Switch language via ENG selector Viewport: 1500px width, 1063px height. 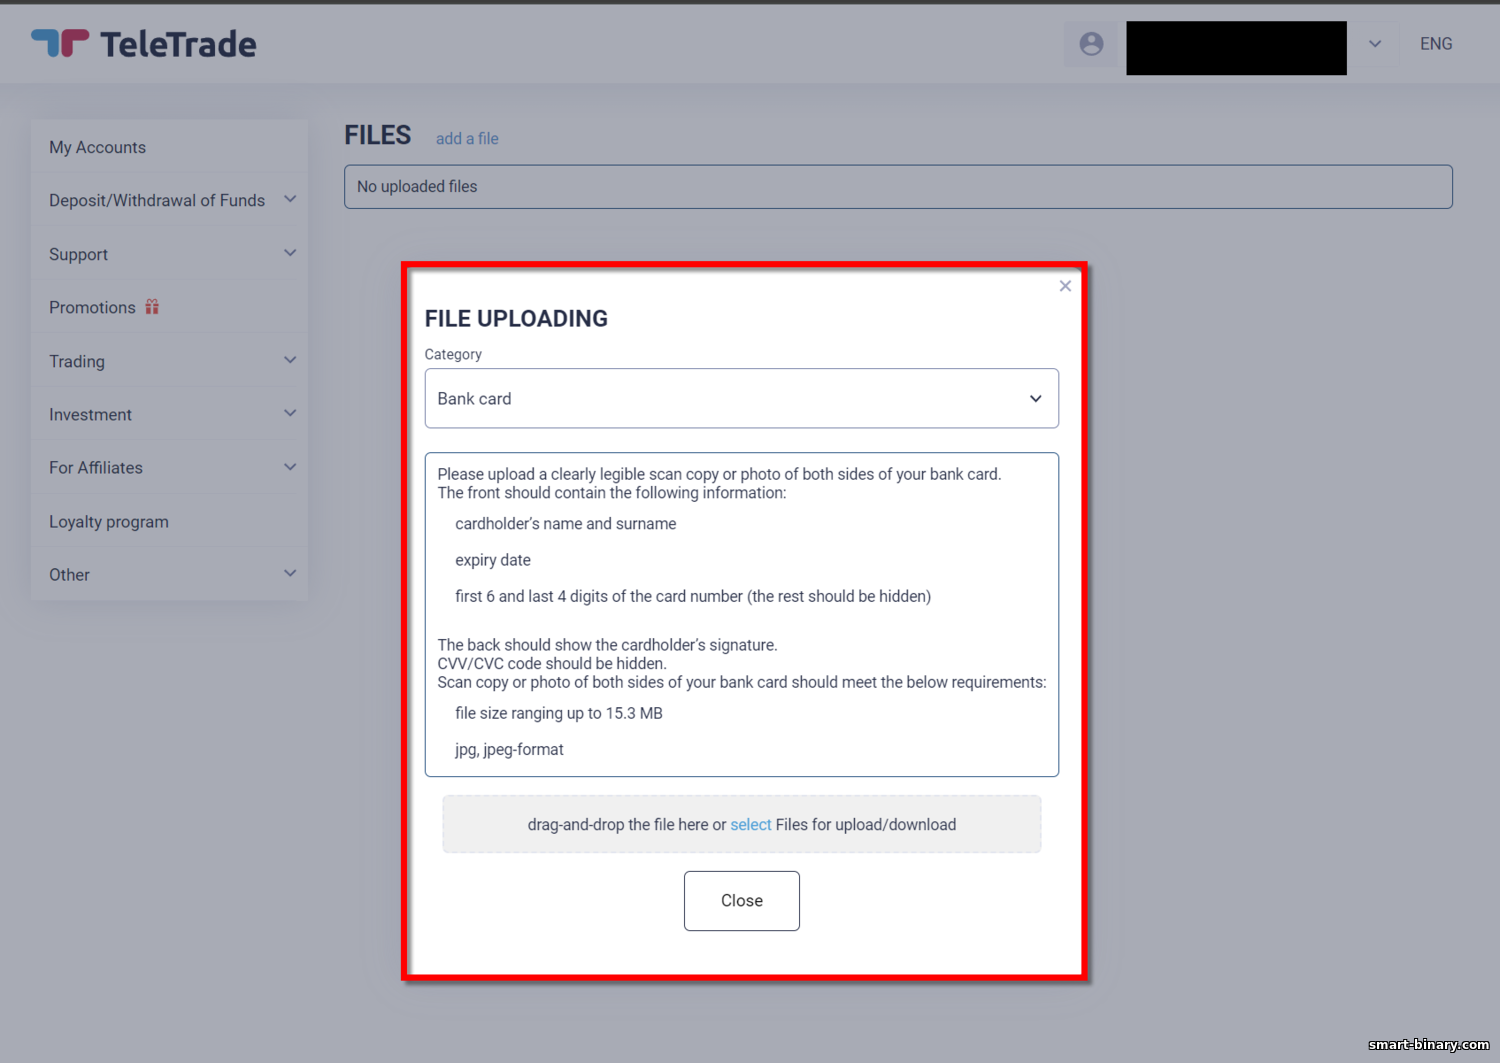[1436, 44]
